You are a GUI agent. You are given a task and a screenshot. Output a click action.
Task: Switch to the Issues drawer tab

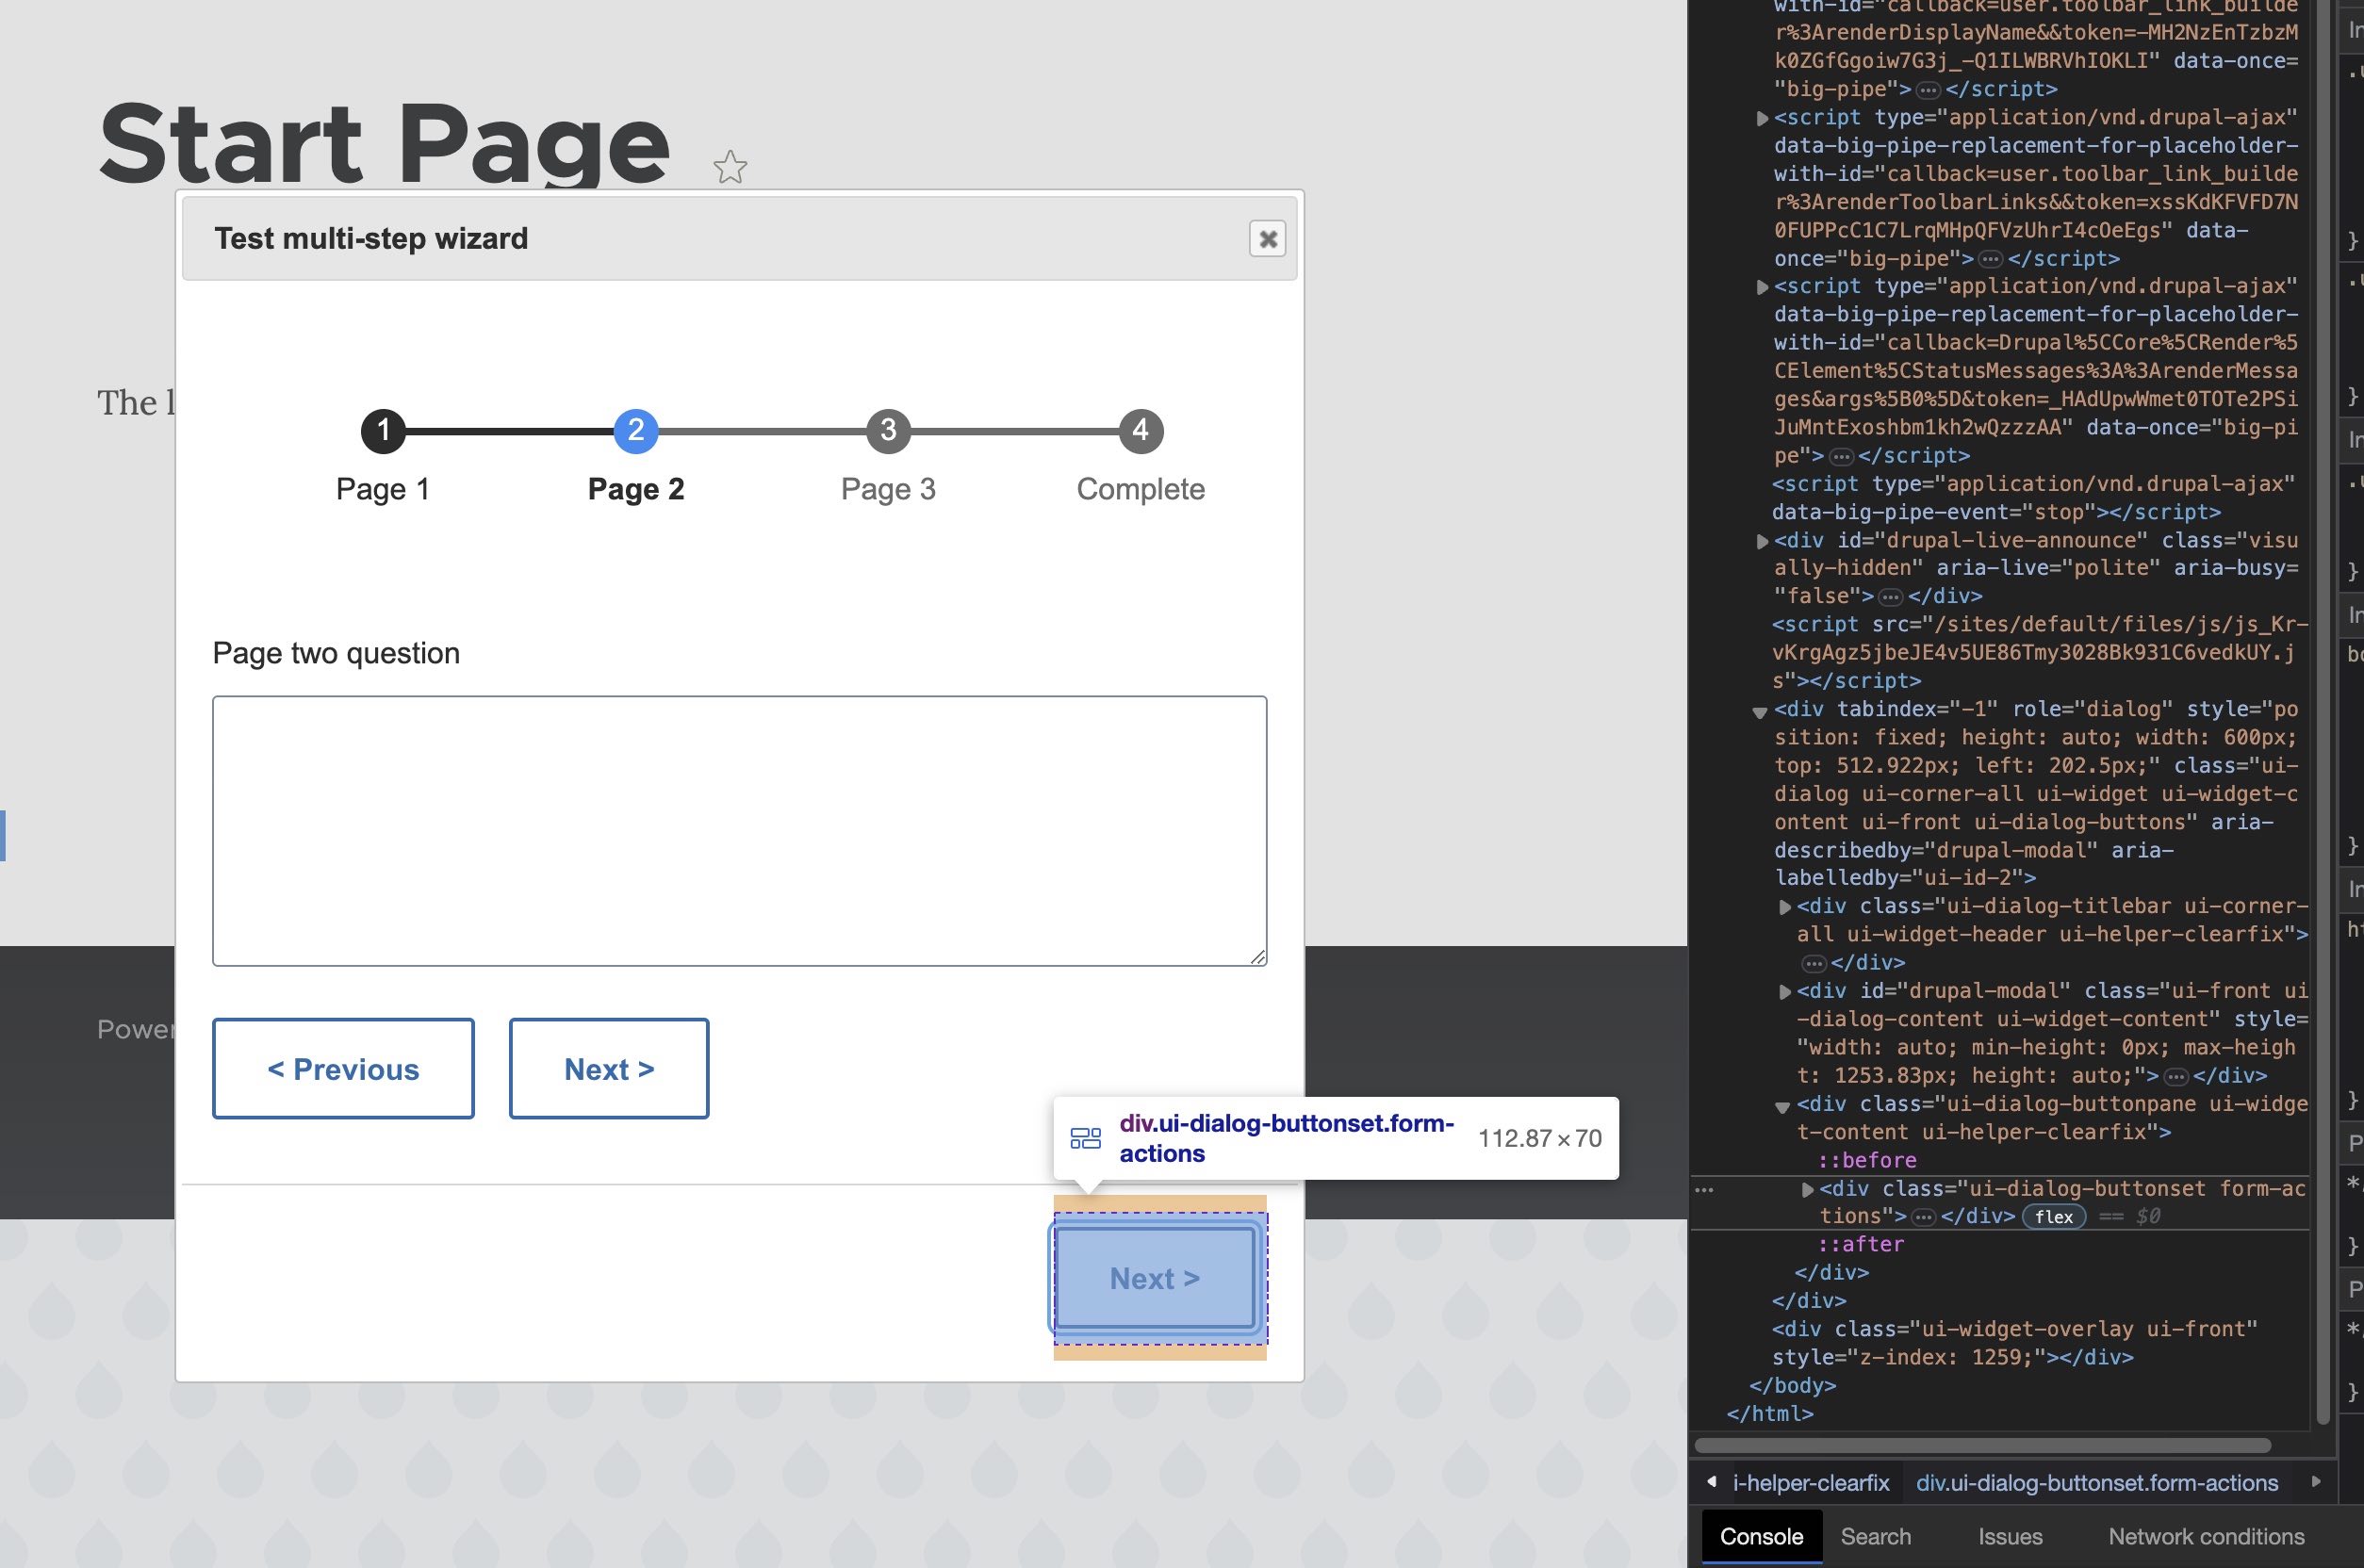coord(2009,1536)
